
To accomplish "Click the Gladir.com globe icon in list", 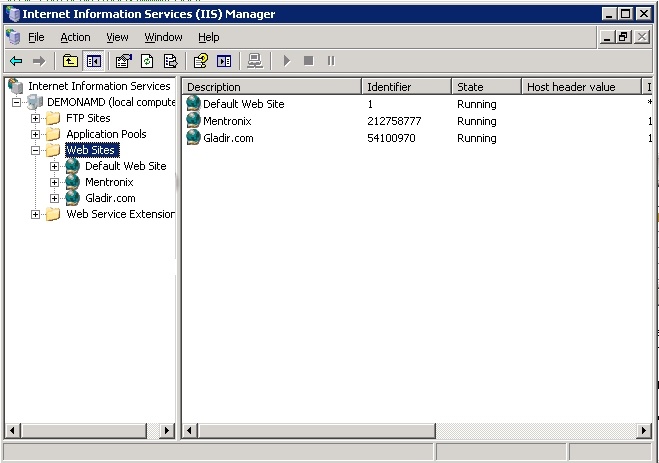I will (x=194, y=138).
